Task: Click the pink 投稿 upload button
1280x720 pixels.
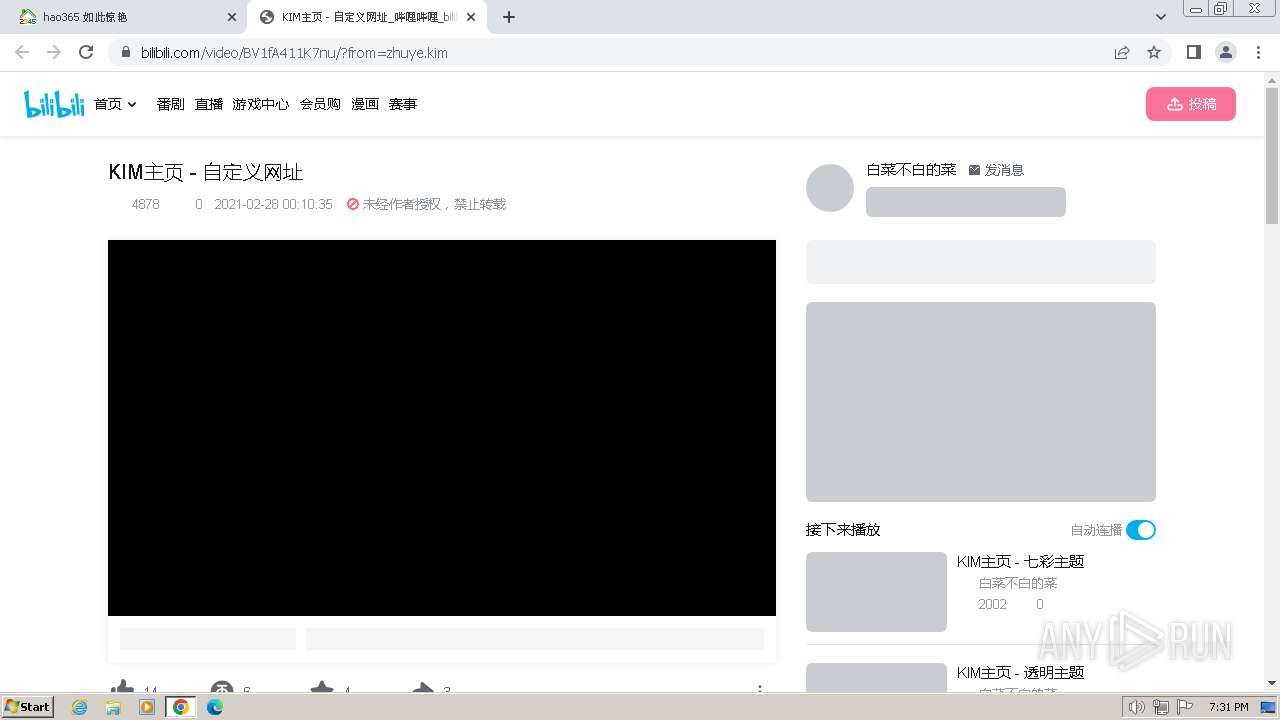Action: click(1191, 104)
